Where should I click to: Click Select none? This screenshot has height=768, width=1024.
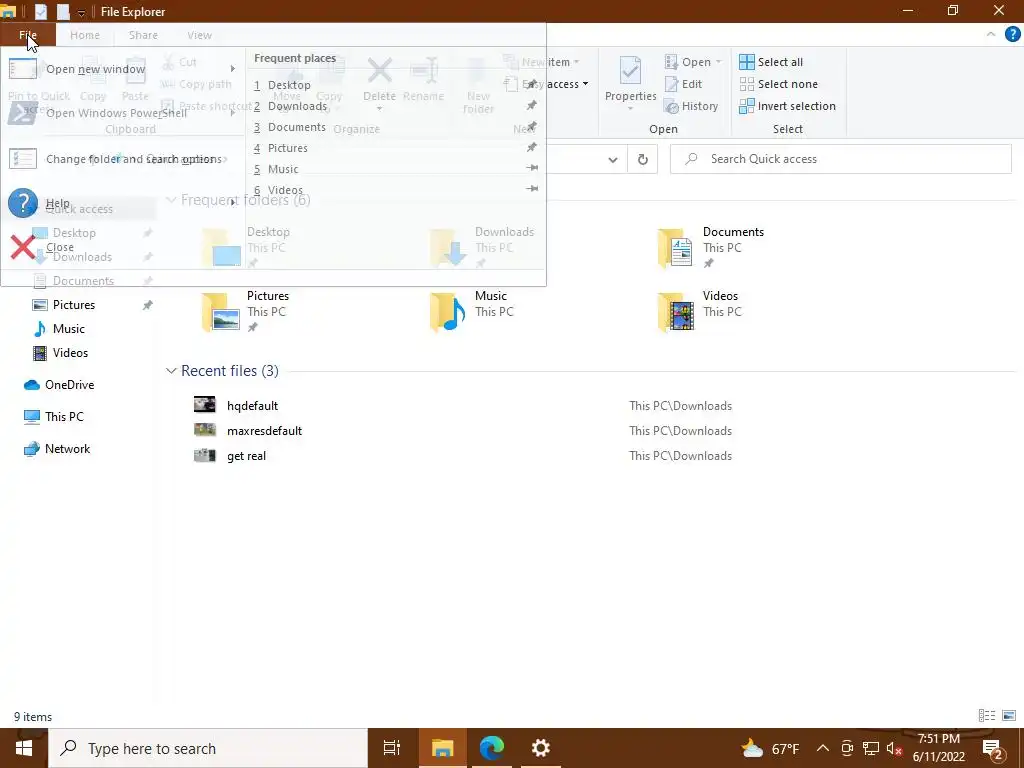click(778, 84)
